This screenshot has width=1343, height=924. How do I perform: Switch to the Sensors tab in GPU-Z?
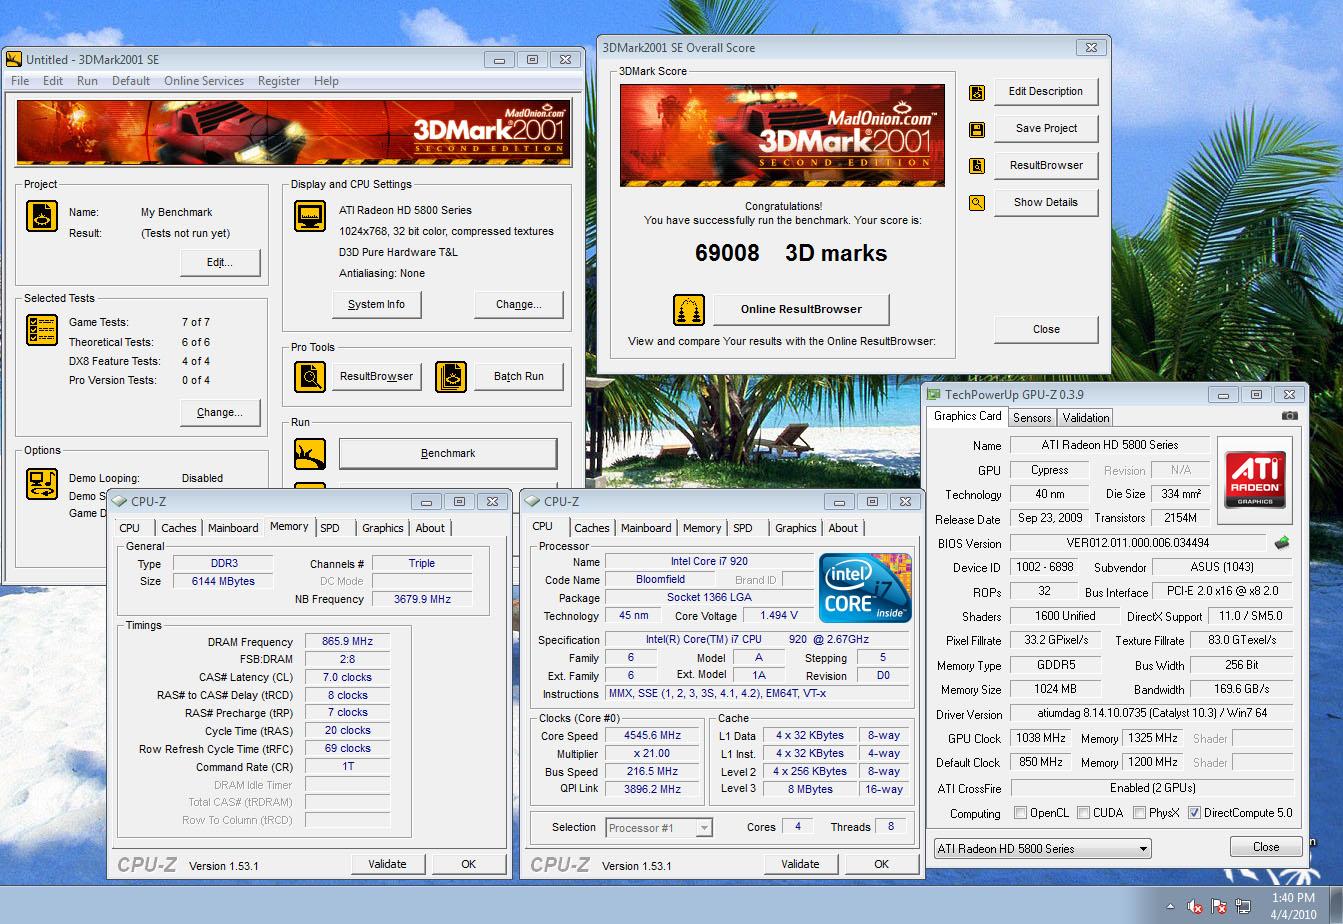[1031, 418]
